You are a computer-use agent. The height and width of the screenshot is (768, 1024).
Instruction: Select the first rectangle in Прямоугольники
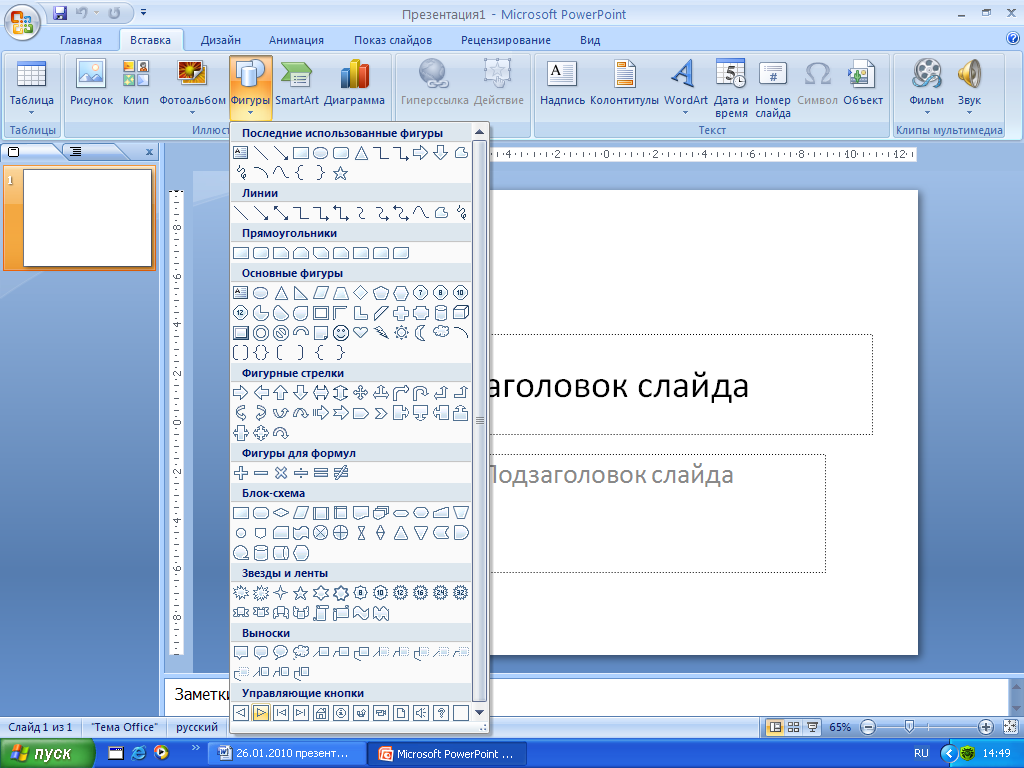[x=240, y=253]
